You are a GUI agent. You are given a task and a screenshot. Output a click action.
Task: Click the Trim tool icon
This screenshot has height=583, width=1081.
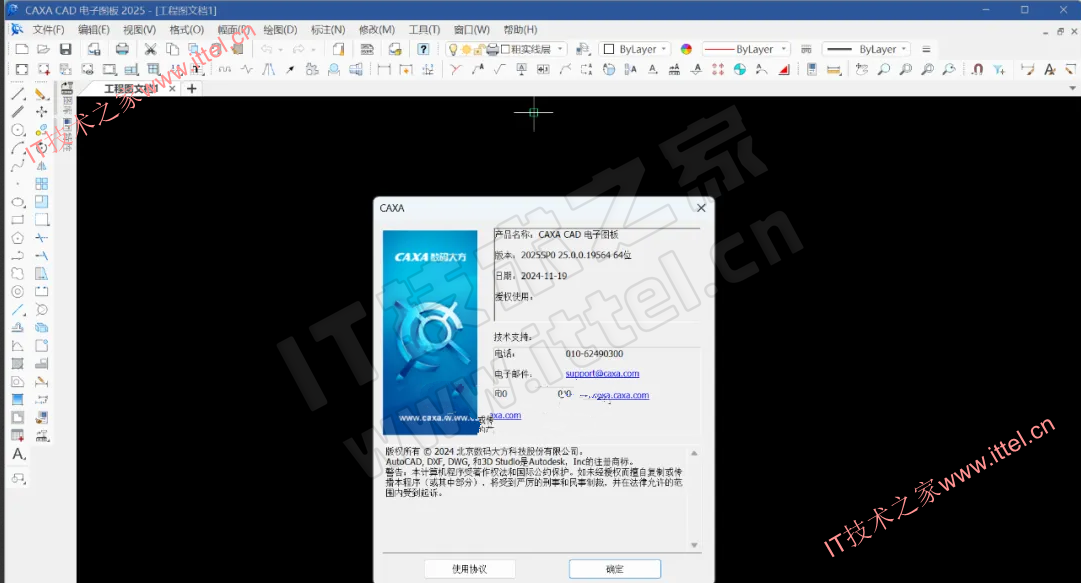click(x=41, y=238)
